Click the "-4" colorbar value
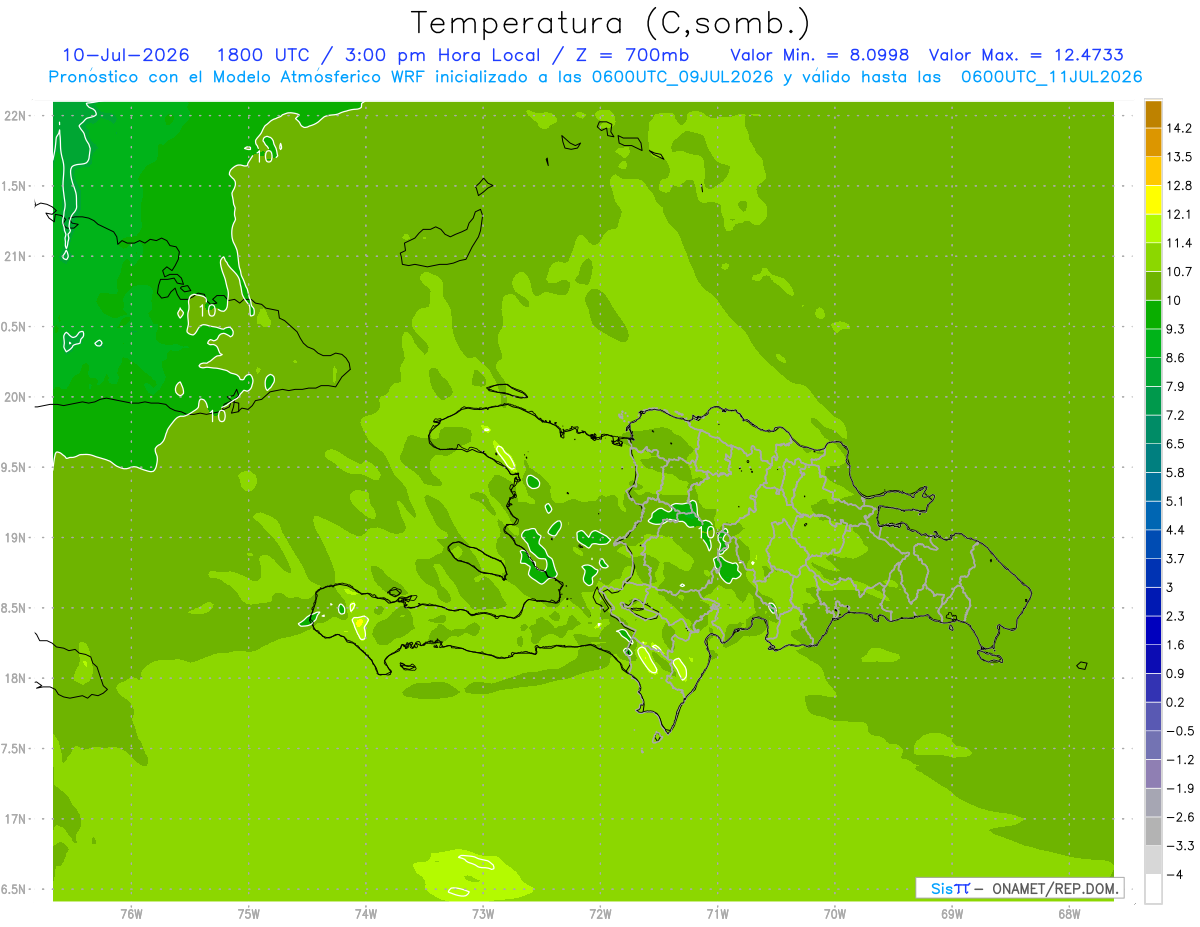Image resolution: width=1200 pixels, height=927 pixels. (1175, 875)
